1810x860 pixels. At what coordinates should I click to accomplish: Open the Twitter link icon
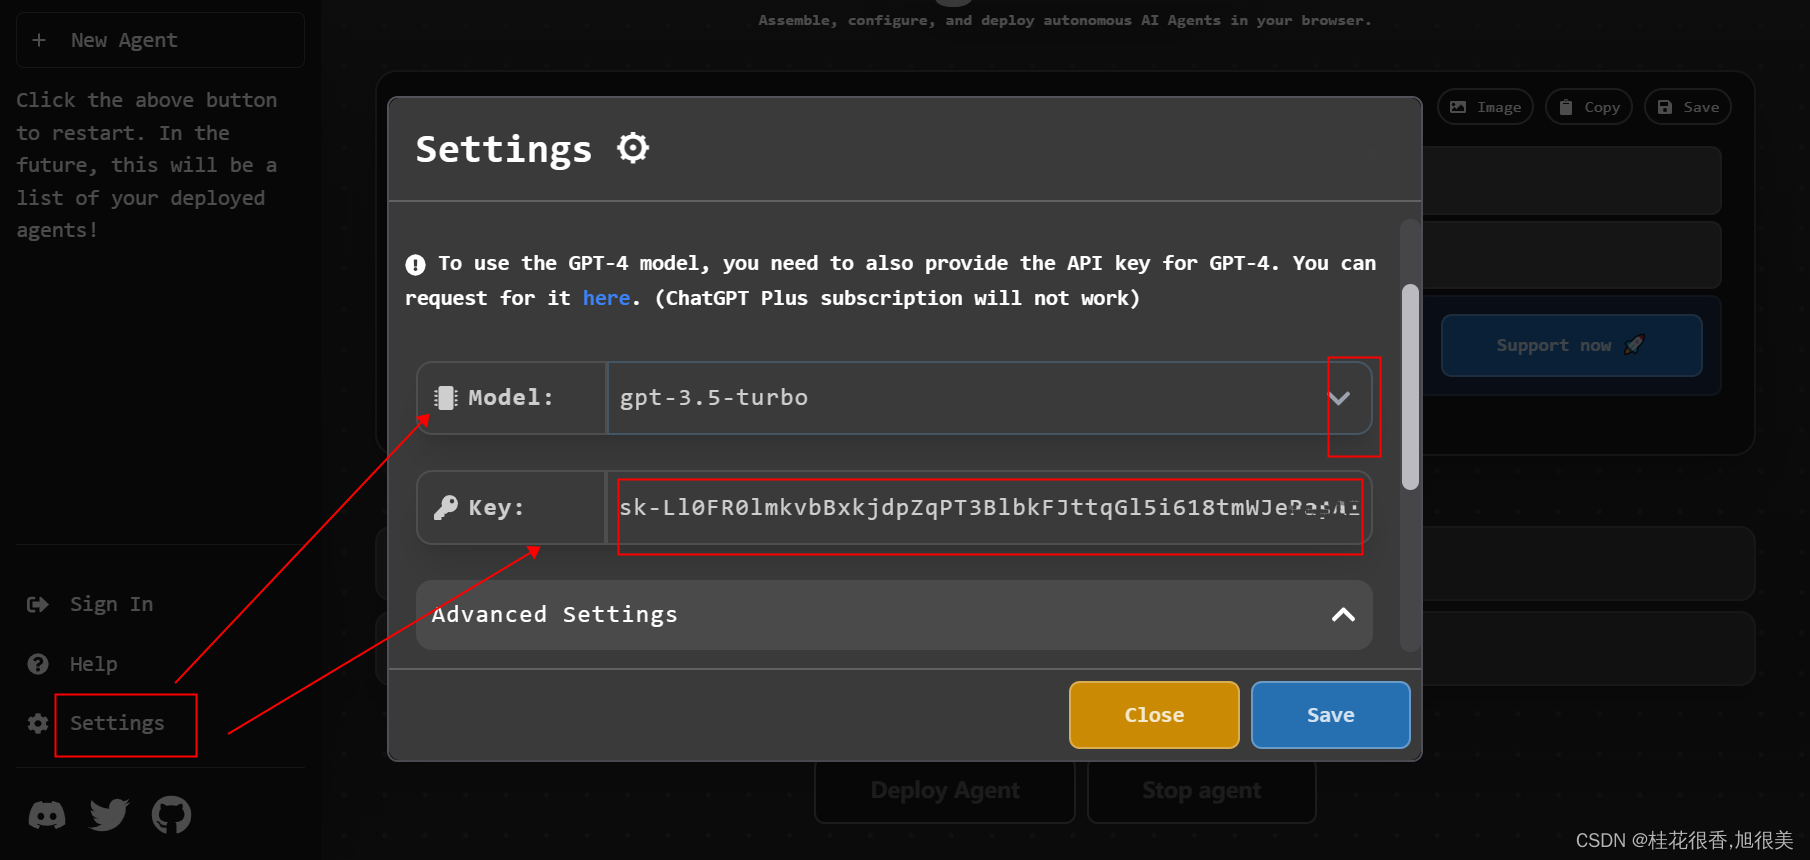tap(109, 815)
